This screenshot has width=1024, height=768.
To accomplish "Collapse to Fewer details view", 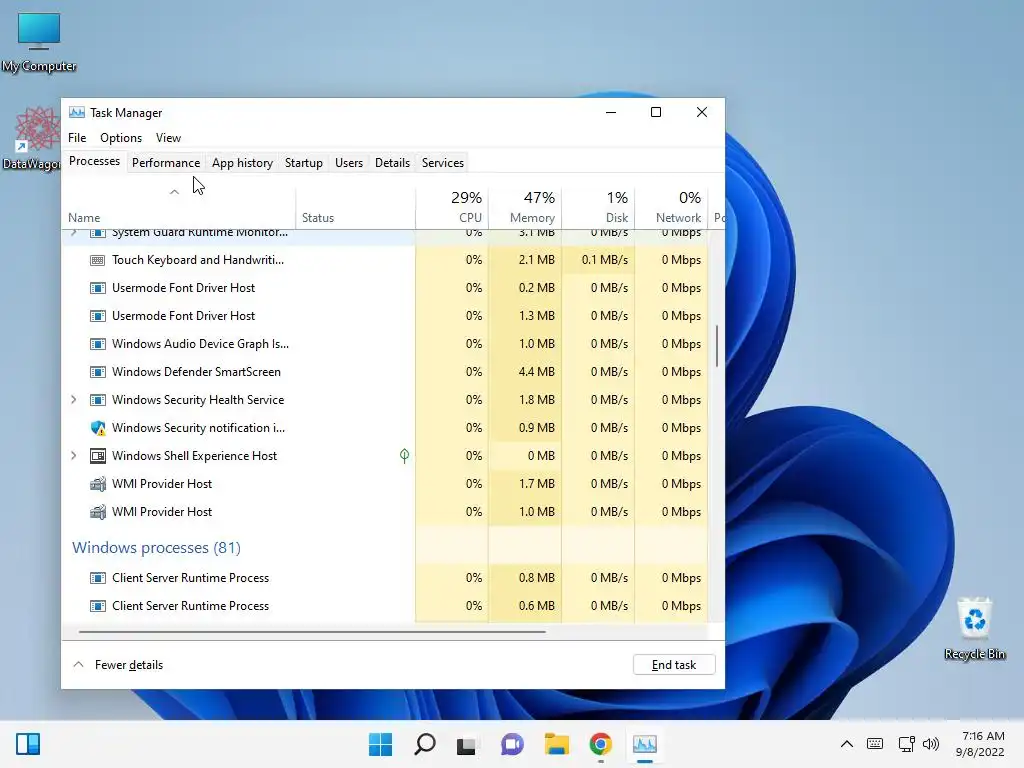I will coord(118,665).
